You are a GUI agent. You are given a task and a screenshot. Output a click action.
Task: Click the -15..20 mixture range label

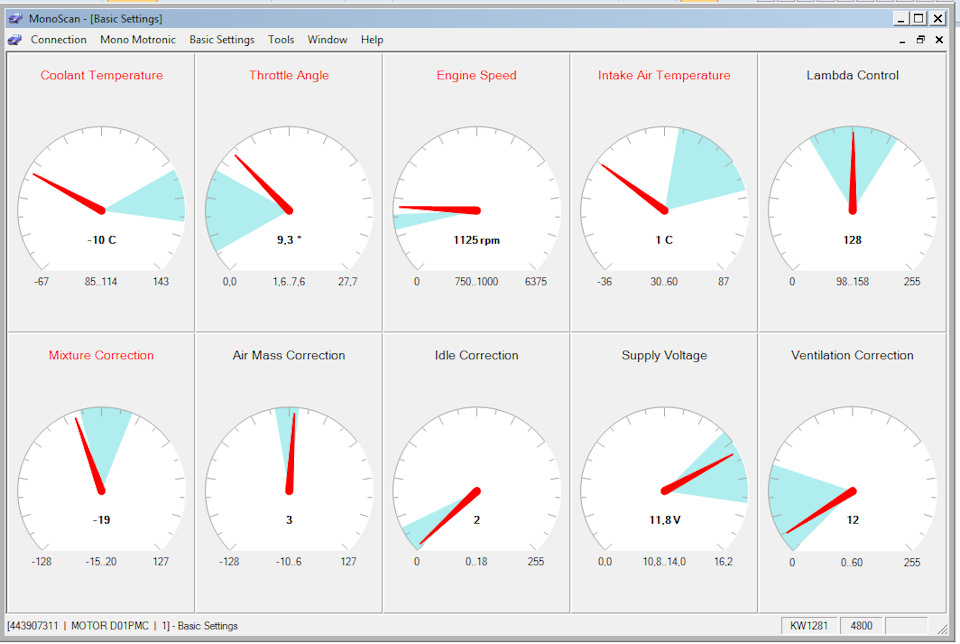(101, 561)
